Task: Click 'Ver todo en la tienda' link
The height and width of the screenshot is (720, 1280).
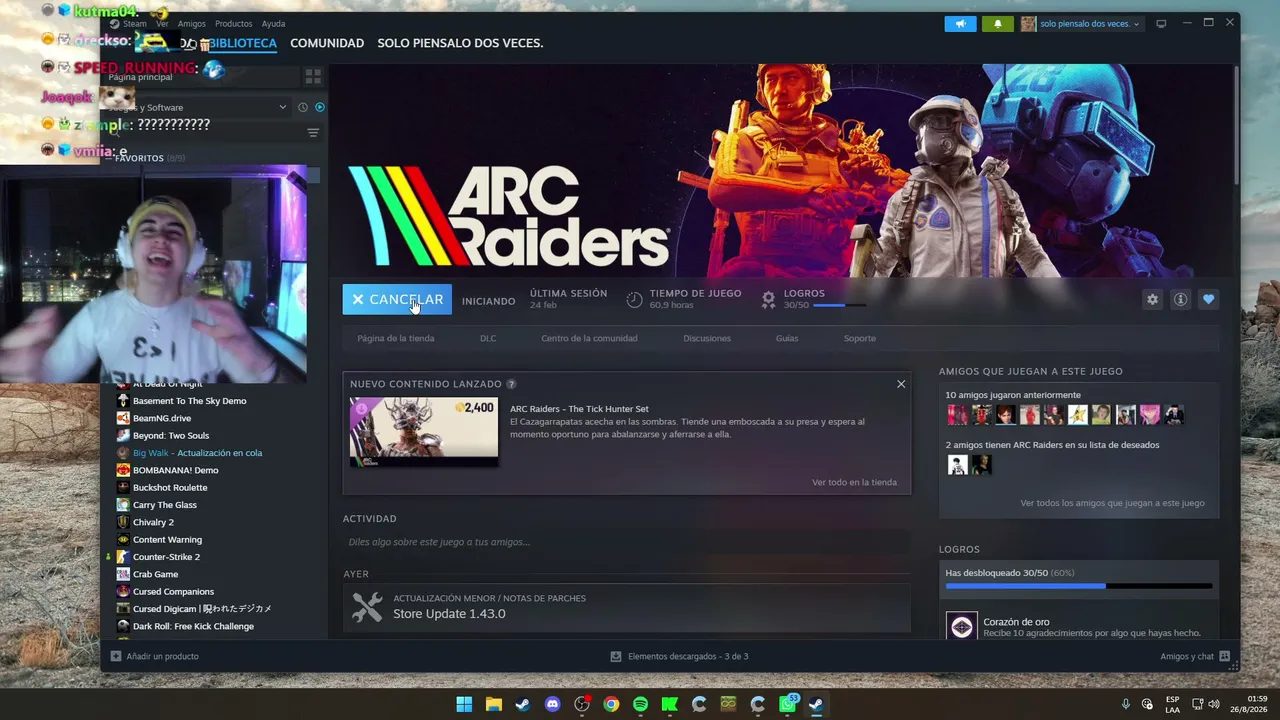Action: 854,482
